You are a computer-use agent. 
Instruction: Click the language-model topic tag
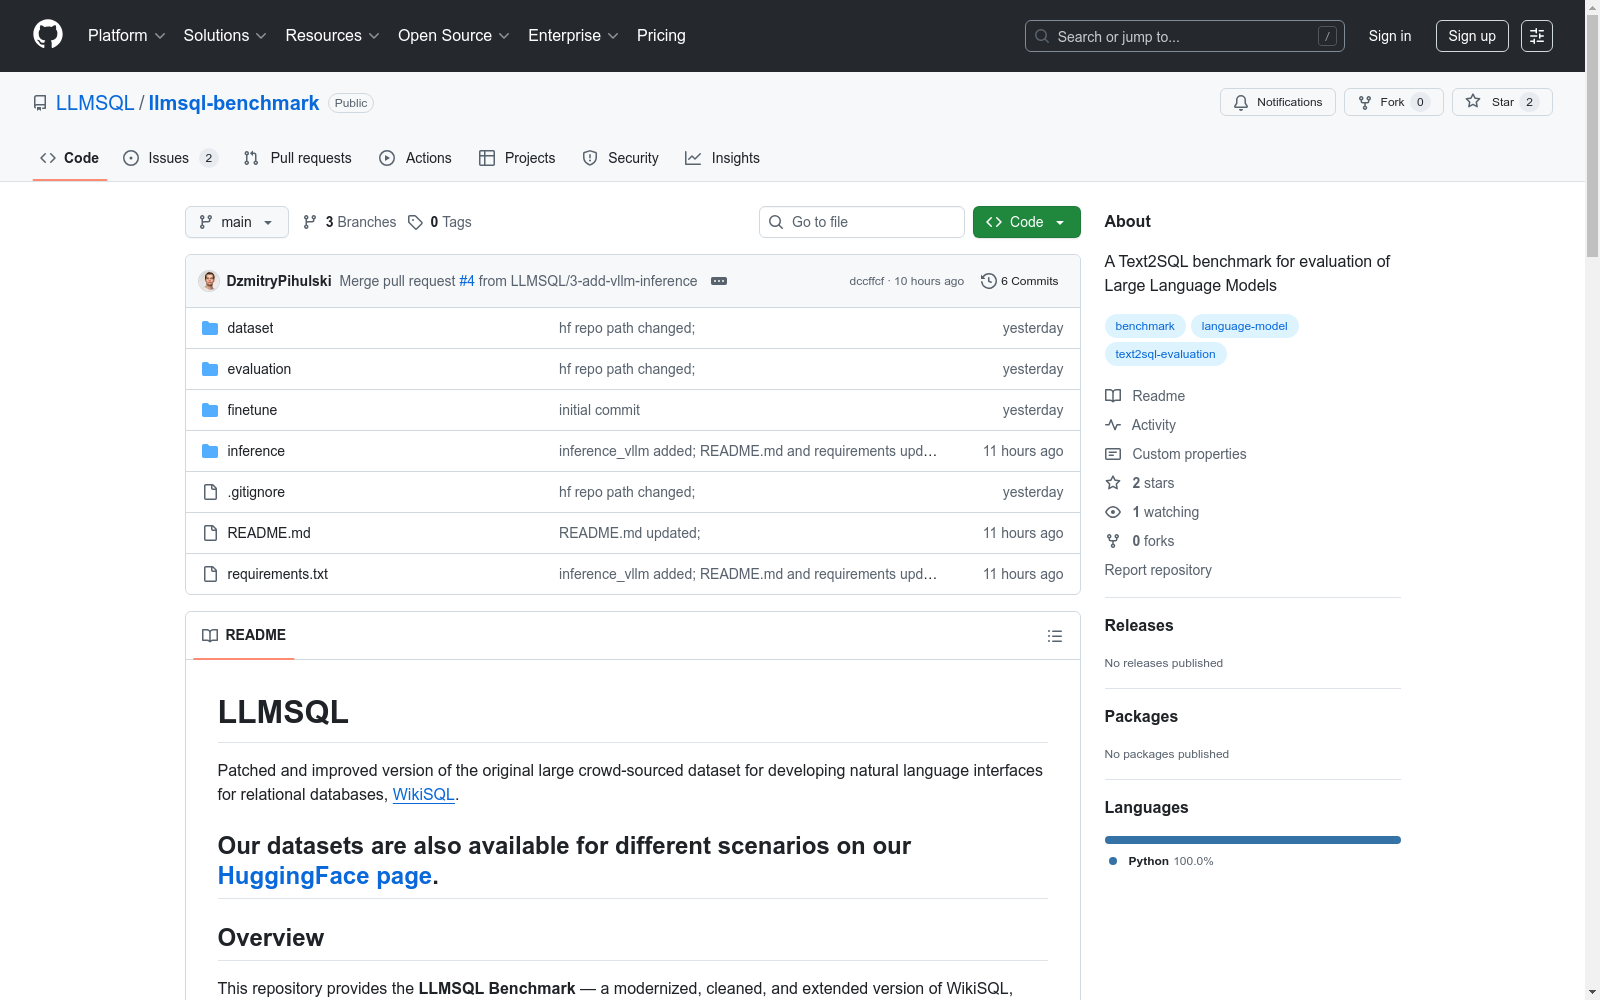pos(1244,326)
